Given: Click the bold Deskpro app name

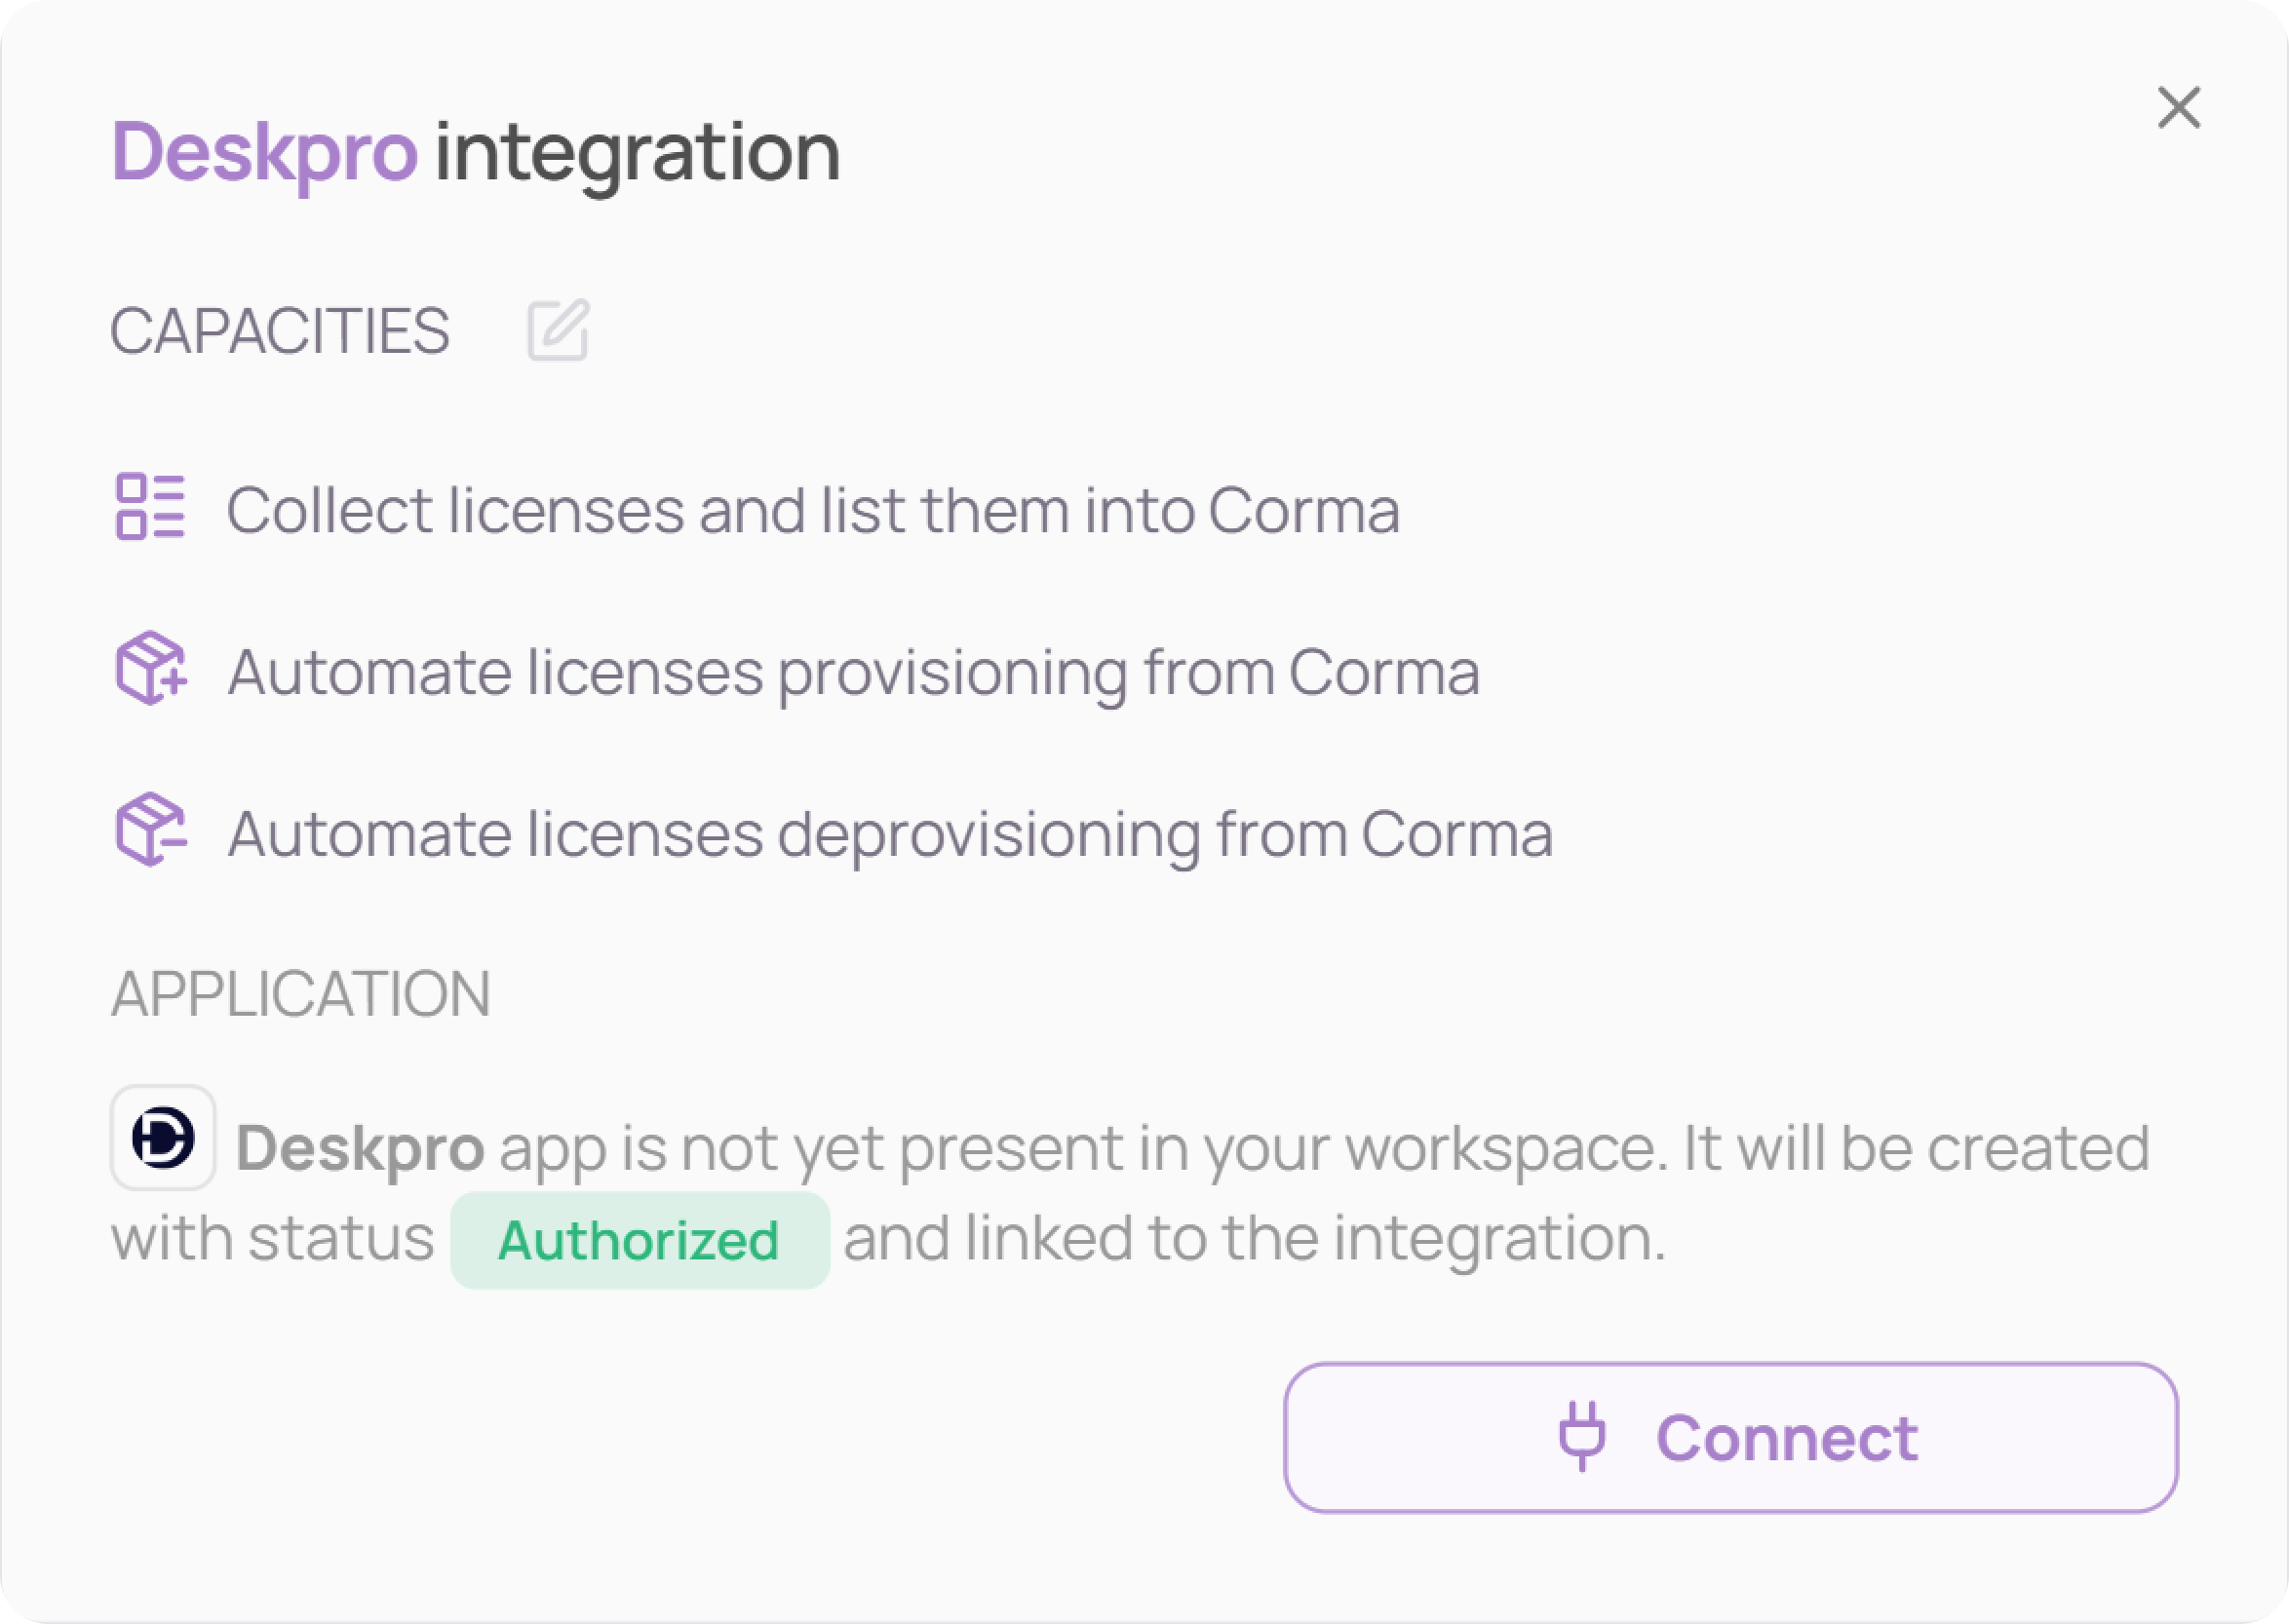Looking at the screenshot, I should (x=360, y=1148).
